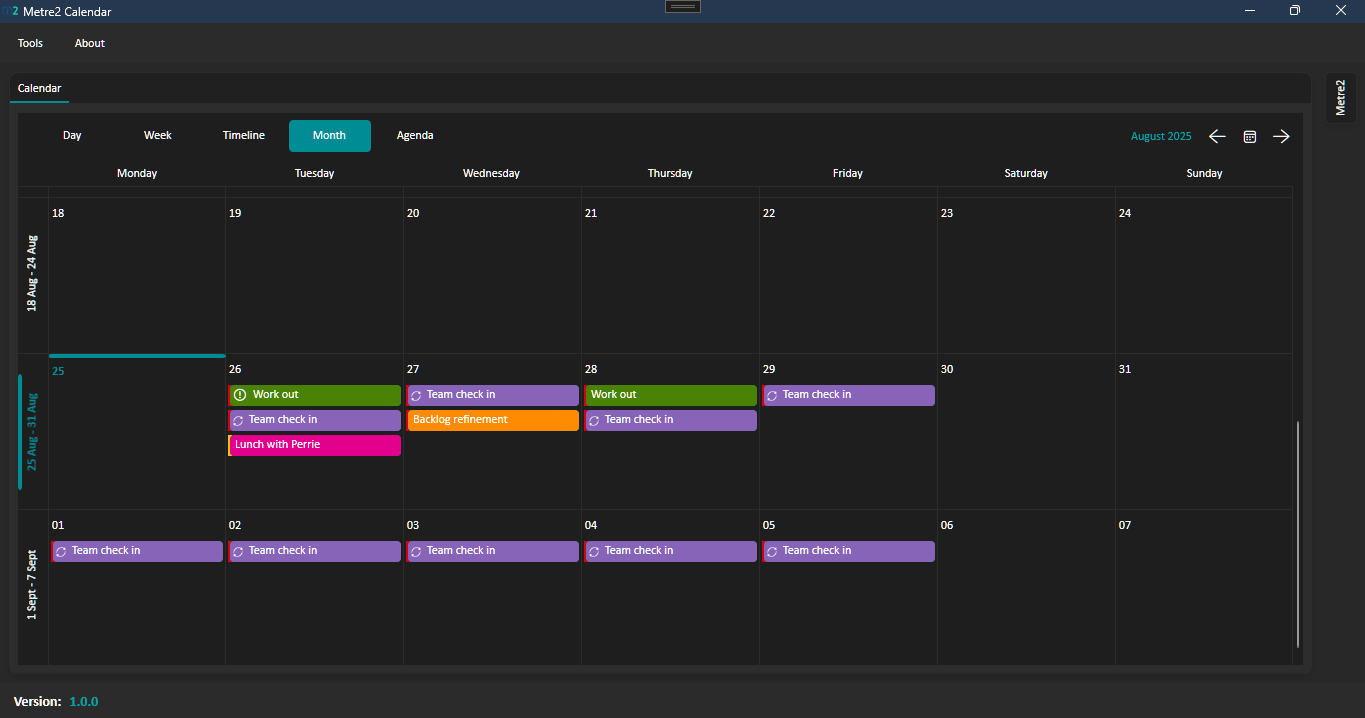Open the Tools menu

point(30,43)
